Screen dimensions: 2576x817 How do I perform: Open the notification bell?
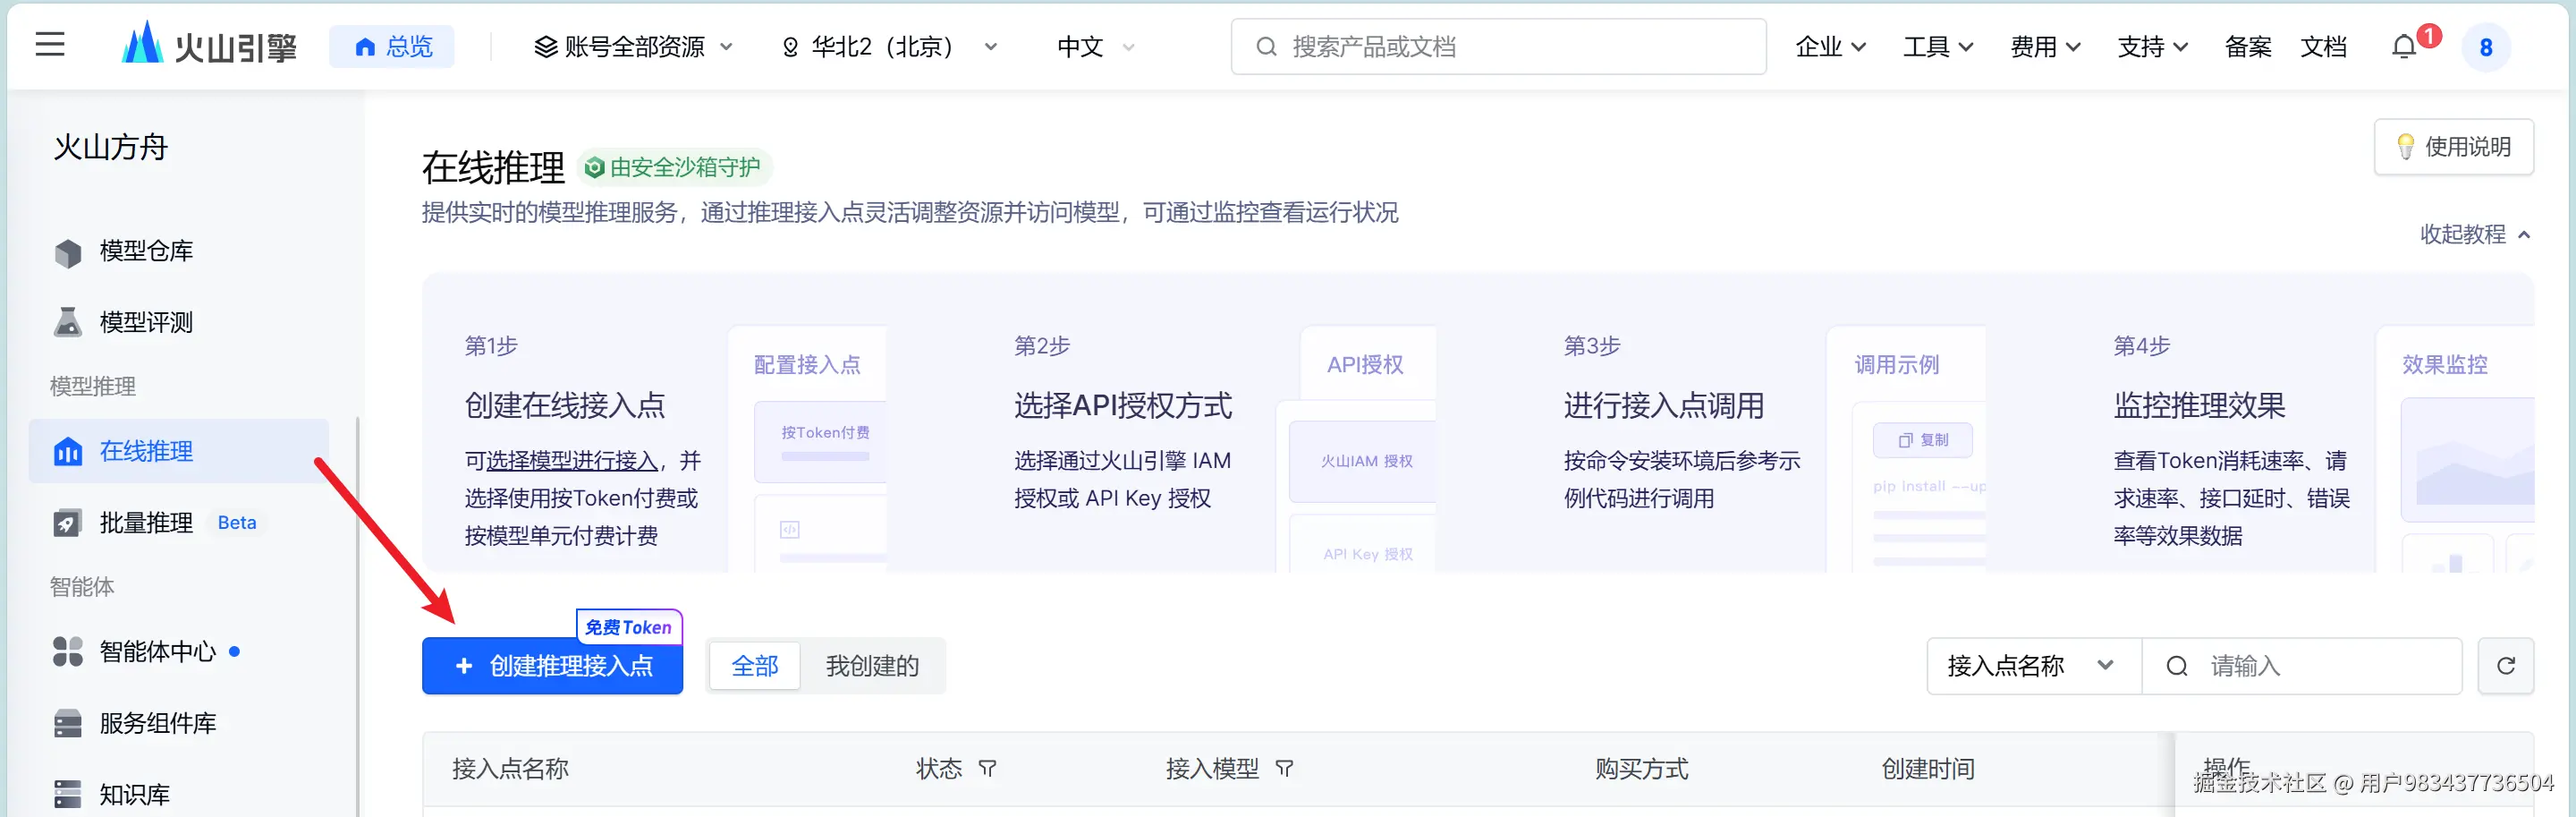[2404, 47]
